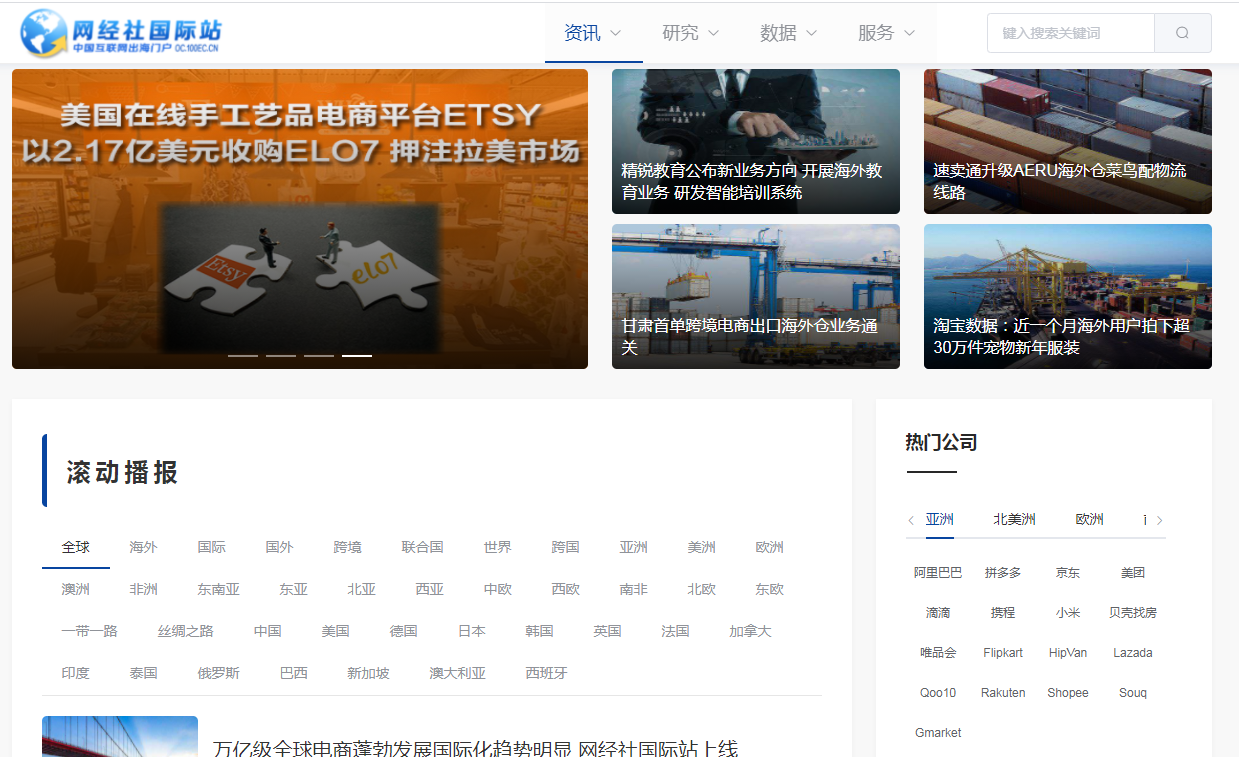Open the 小米 company link

point(1068,613)
